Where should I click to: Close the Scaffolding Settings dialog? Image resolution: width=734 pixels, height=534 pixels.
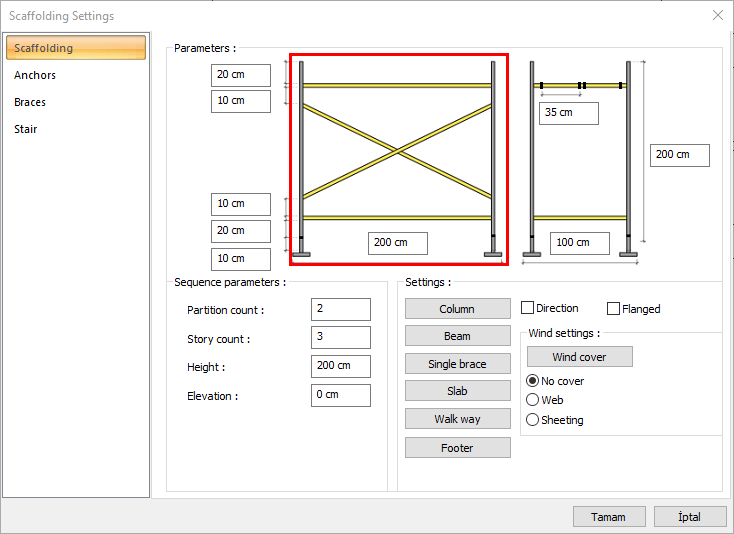[x=717, y=15]
